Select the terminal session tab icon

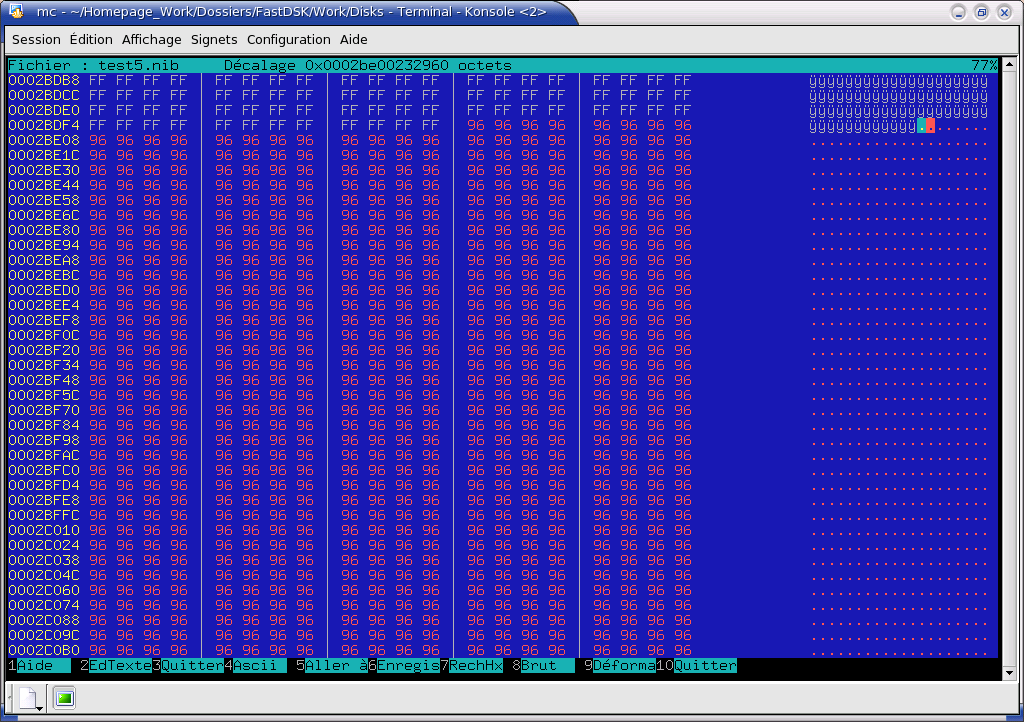coord(64,698)
